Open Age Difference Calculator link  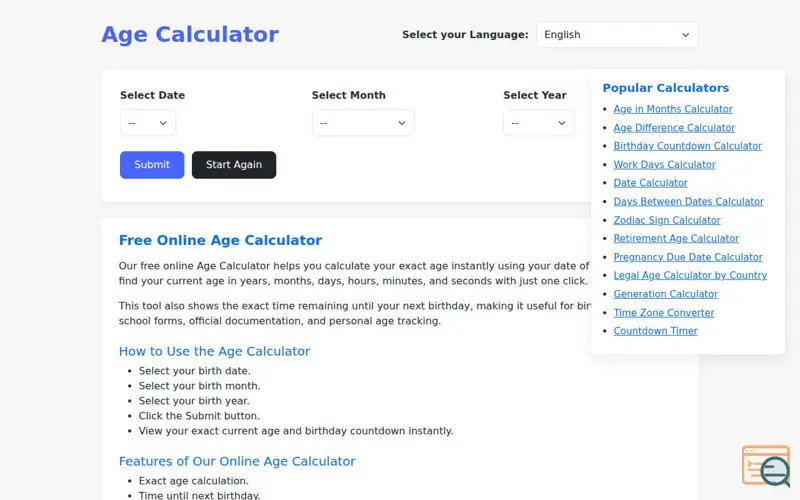tap(674, 128)
